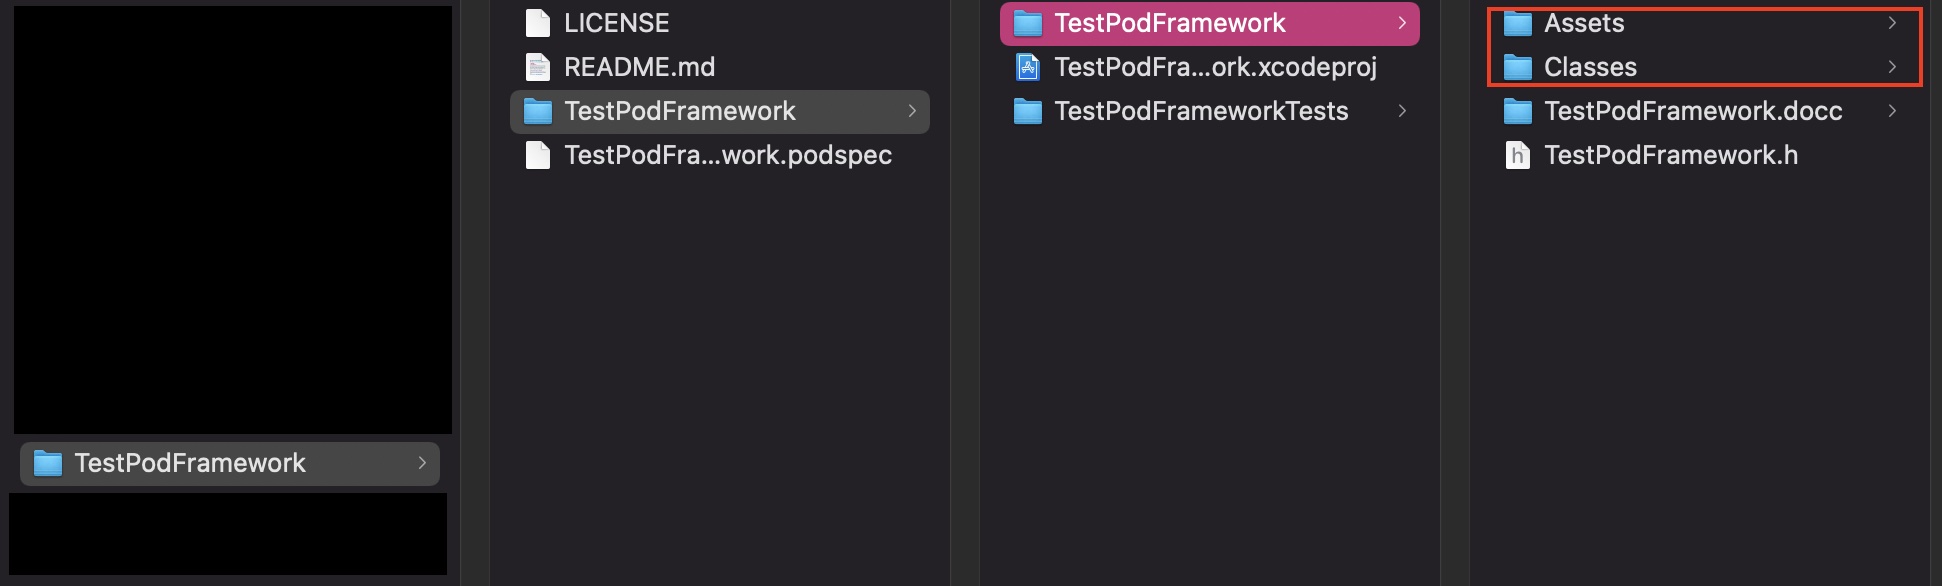
Task: Click the TestPodFramework.docc folder icon
Action: [1518, 111]
